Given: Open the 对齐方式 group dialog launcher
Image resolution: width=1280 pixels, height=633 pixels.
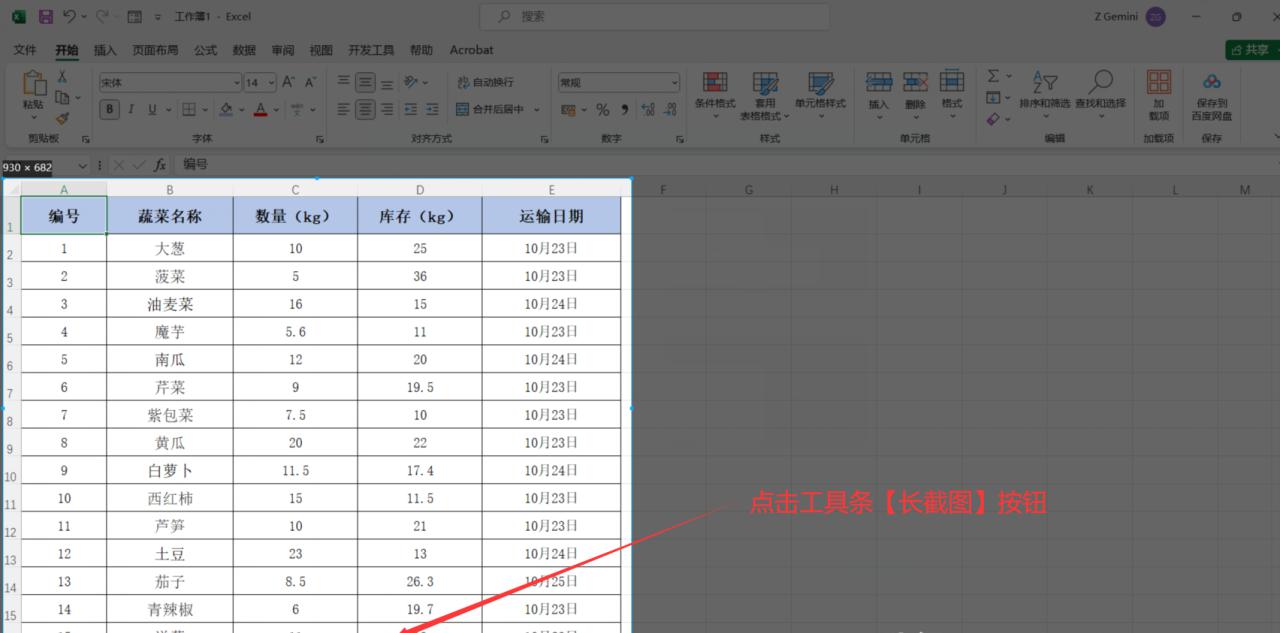Looking at the screenshot, I should coord(545,139).
